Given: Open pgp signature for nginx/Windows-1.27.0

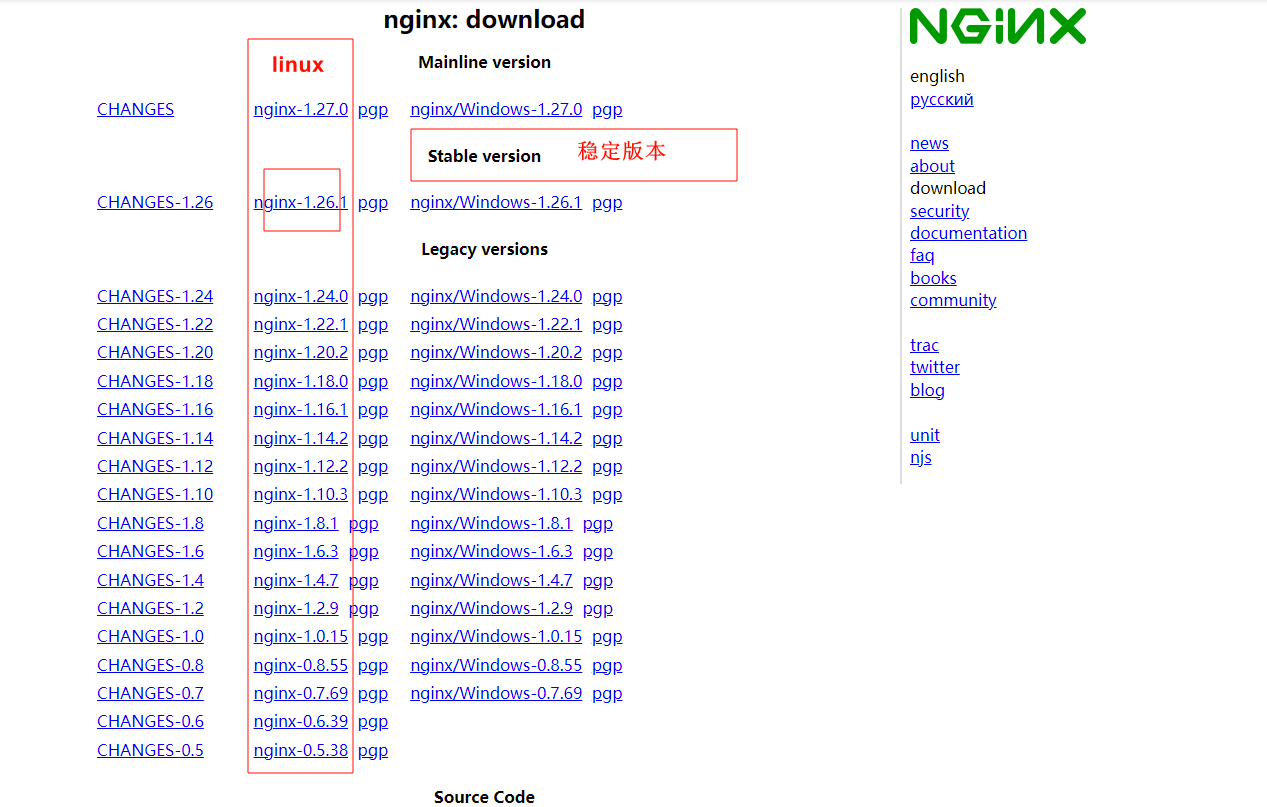Looking at the screenshot, I should pyautogui.click(x=607, y=110).
